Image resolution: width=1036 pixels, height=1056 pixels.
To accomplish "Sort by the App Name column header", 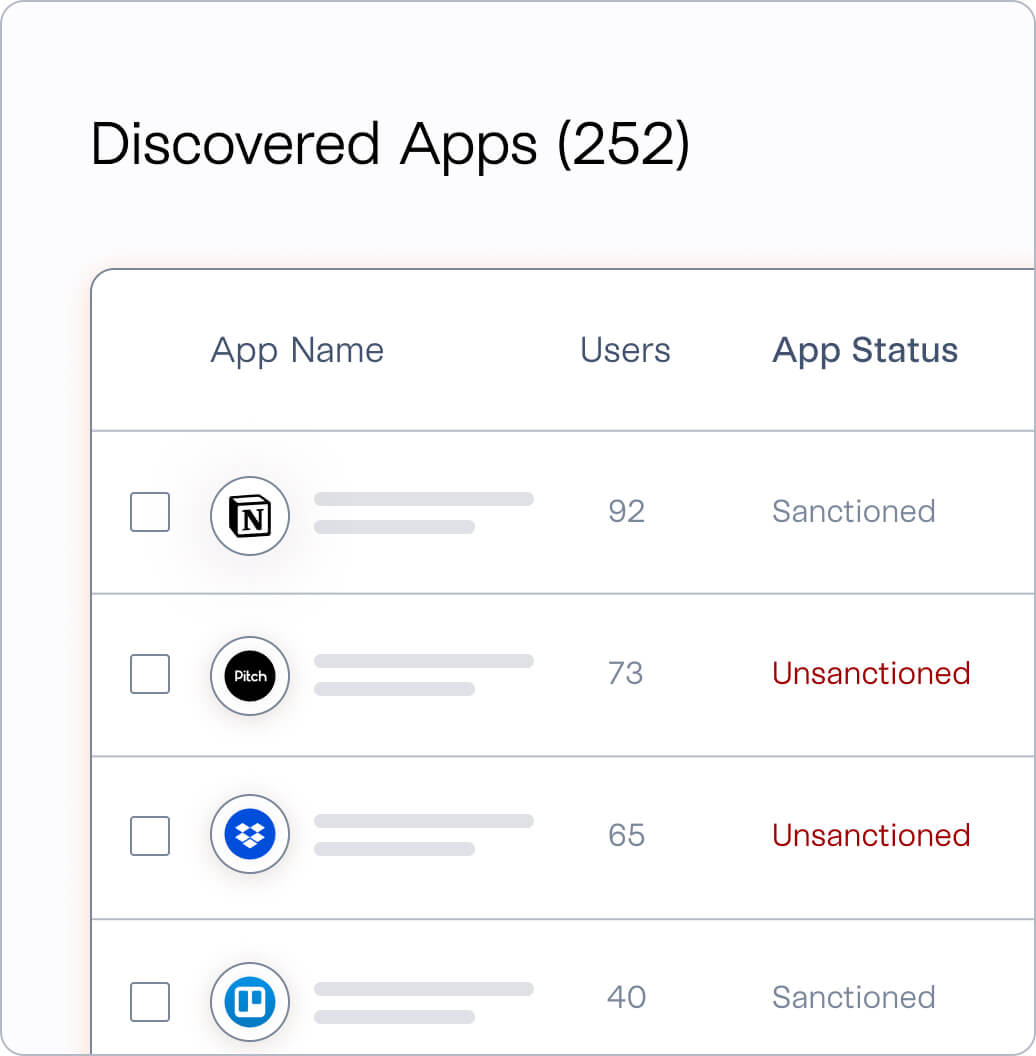I will (297, 351).
